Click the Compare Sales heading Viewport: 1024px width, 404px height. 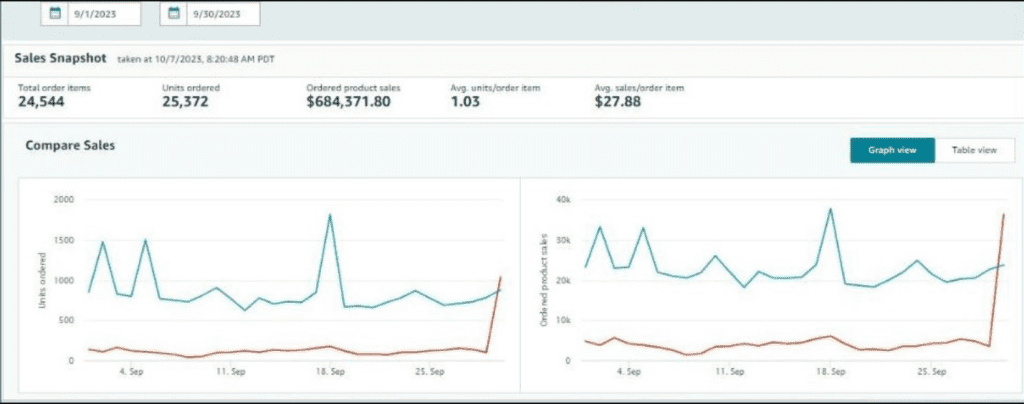click(x=70, y=146)
